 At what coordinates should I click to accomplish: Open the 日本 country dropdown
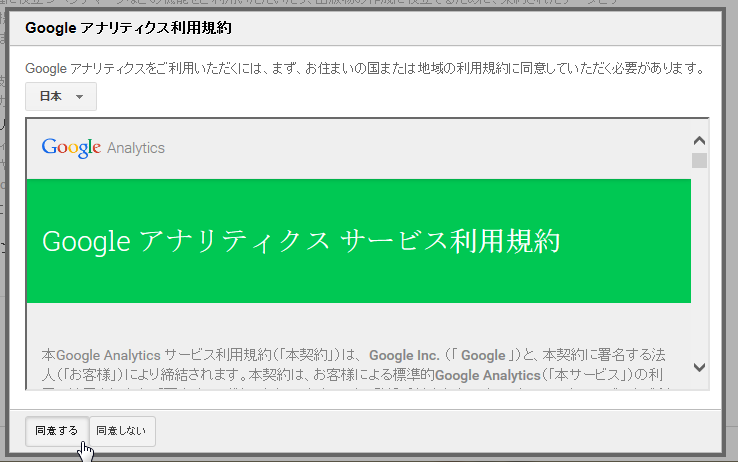click(x=61, y=96)
